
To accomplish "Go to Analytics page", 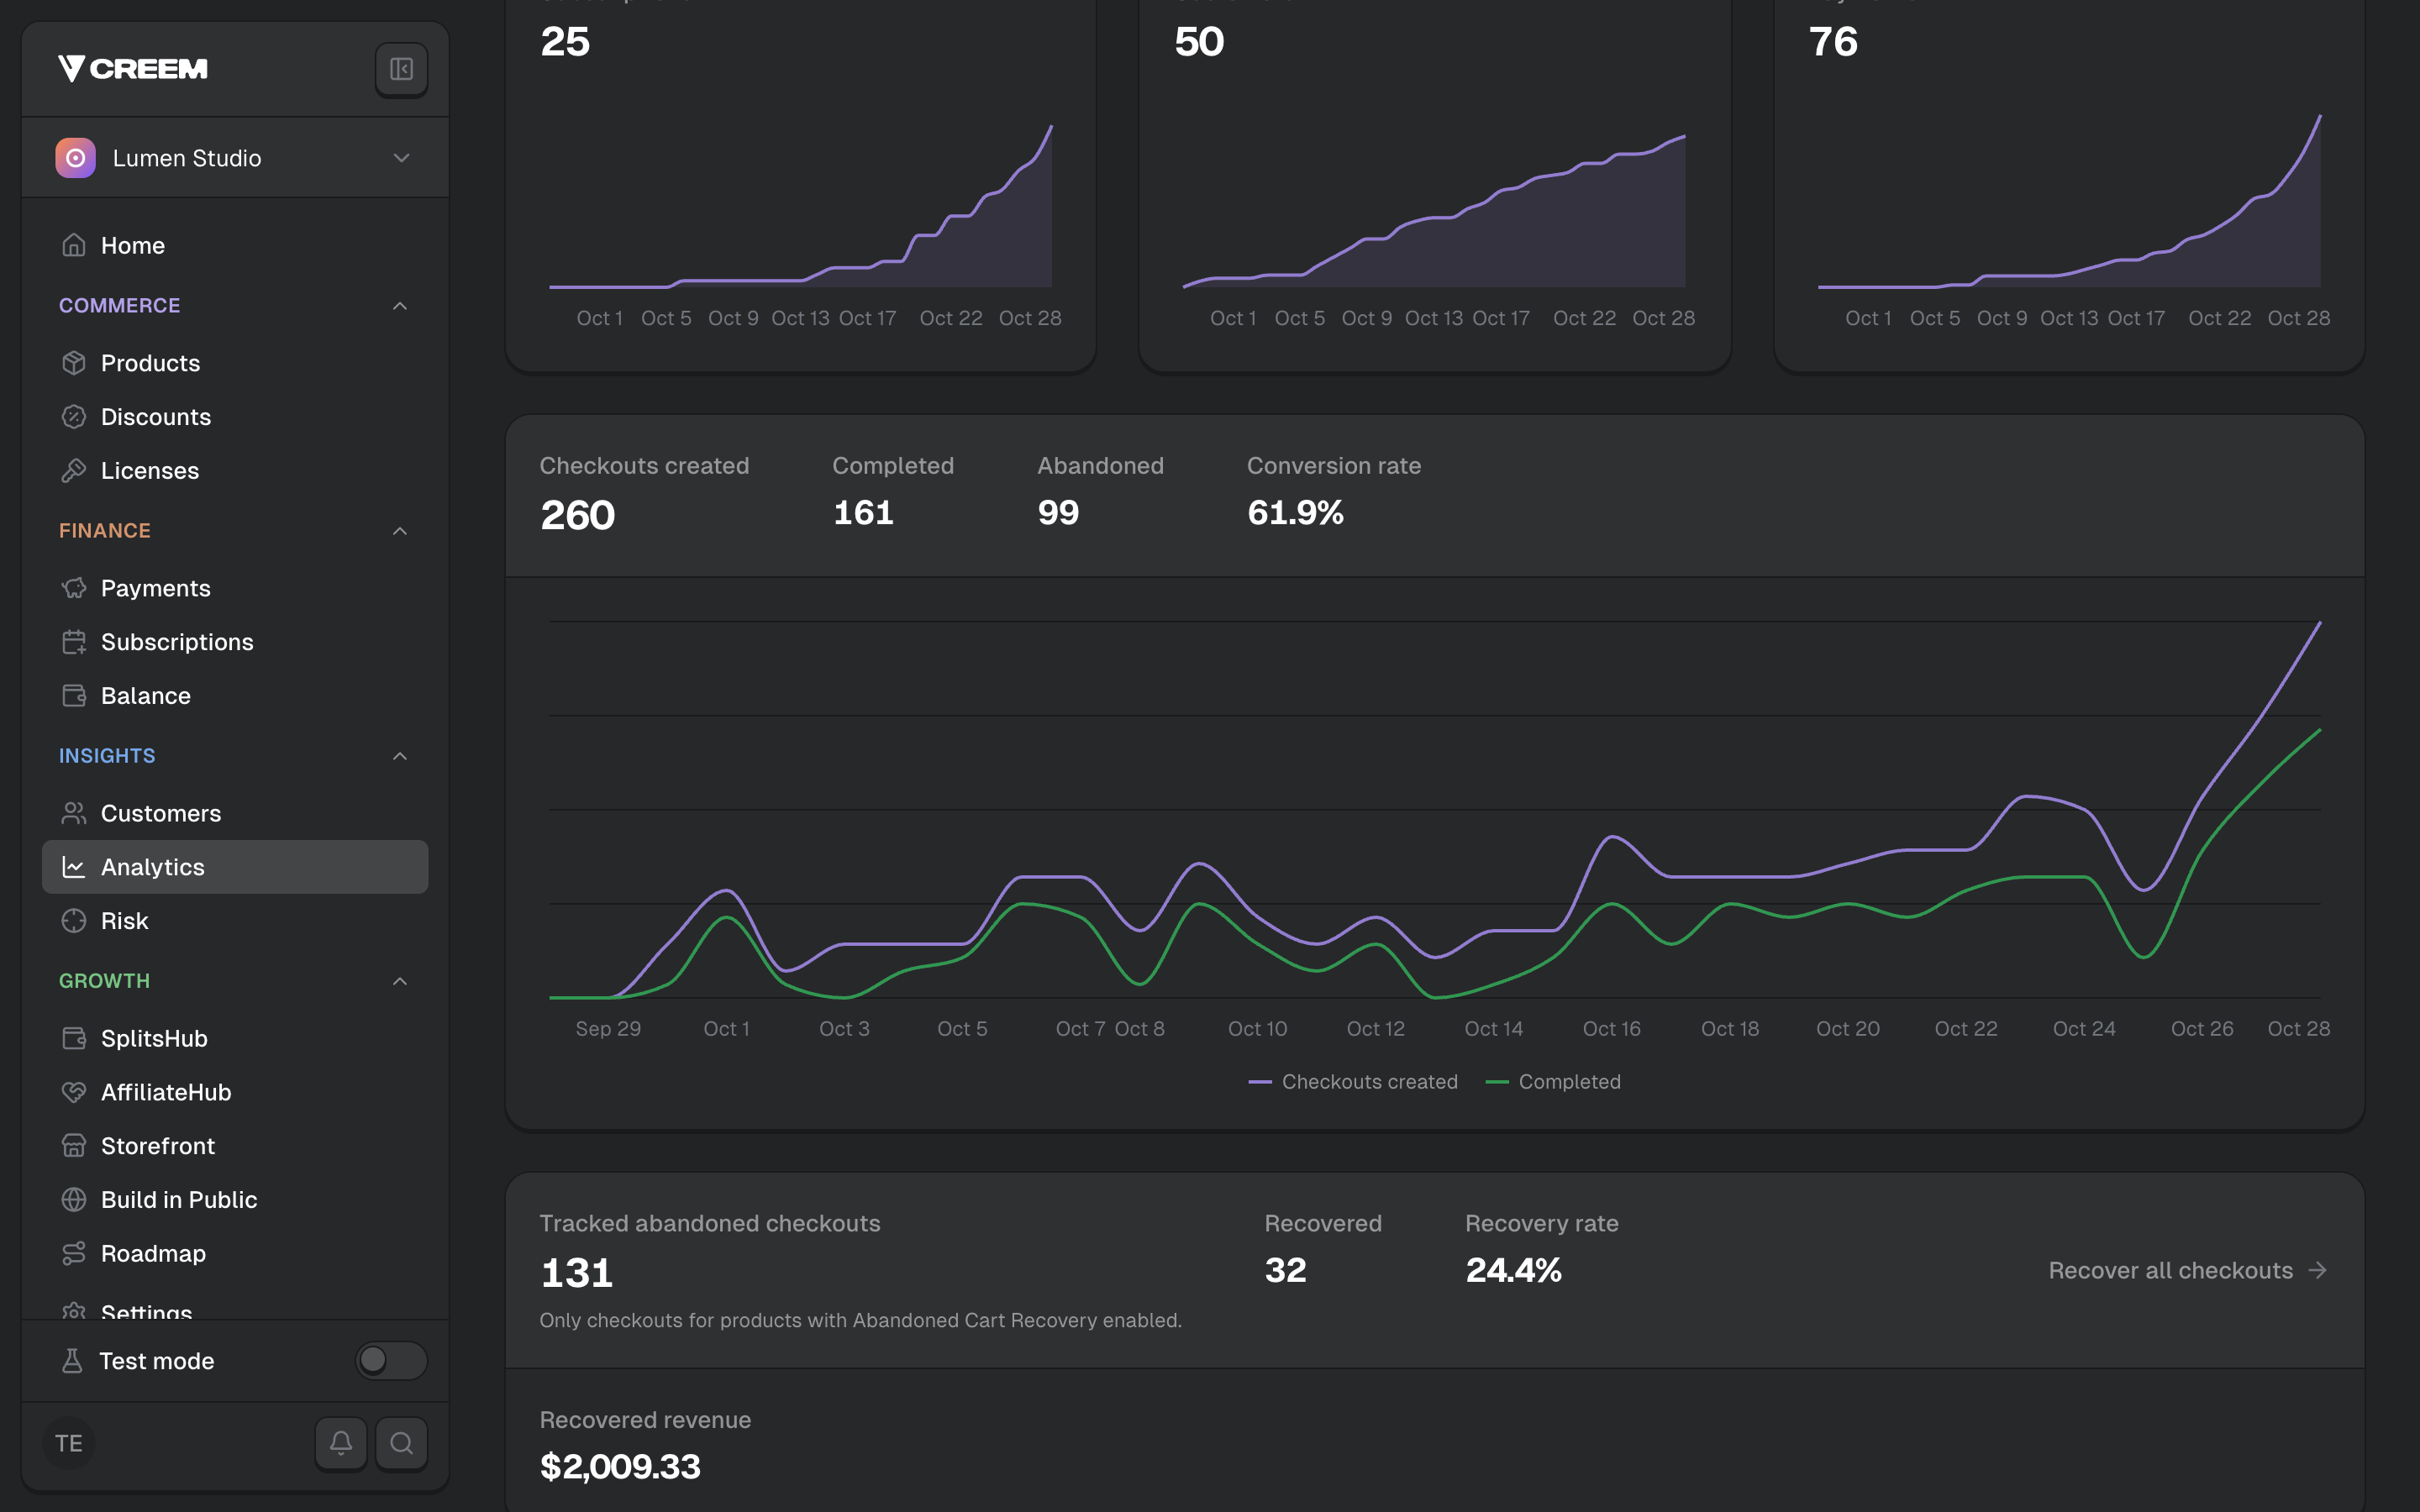I will (x=235, y=867).
